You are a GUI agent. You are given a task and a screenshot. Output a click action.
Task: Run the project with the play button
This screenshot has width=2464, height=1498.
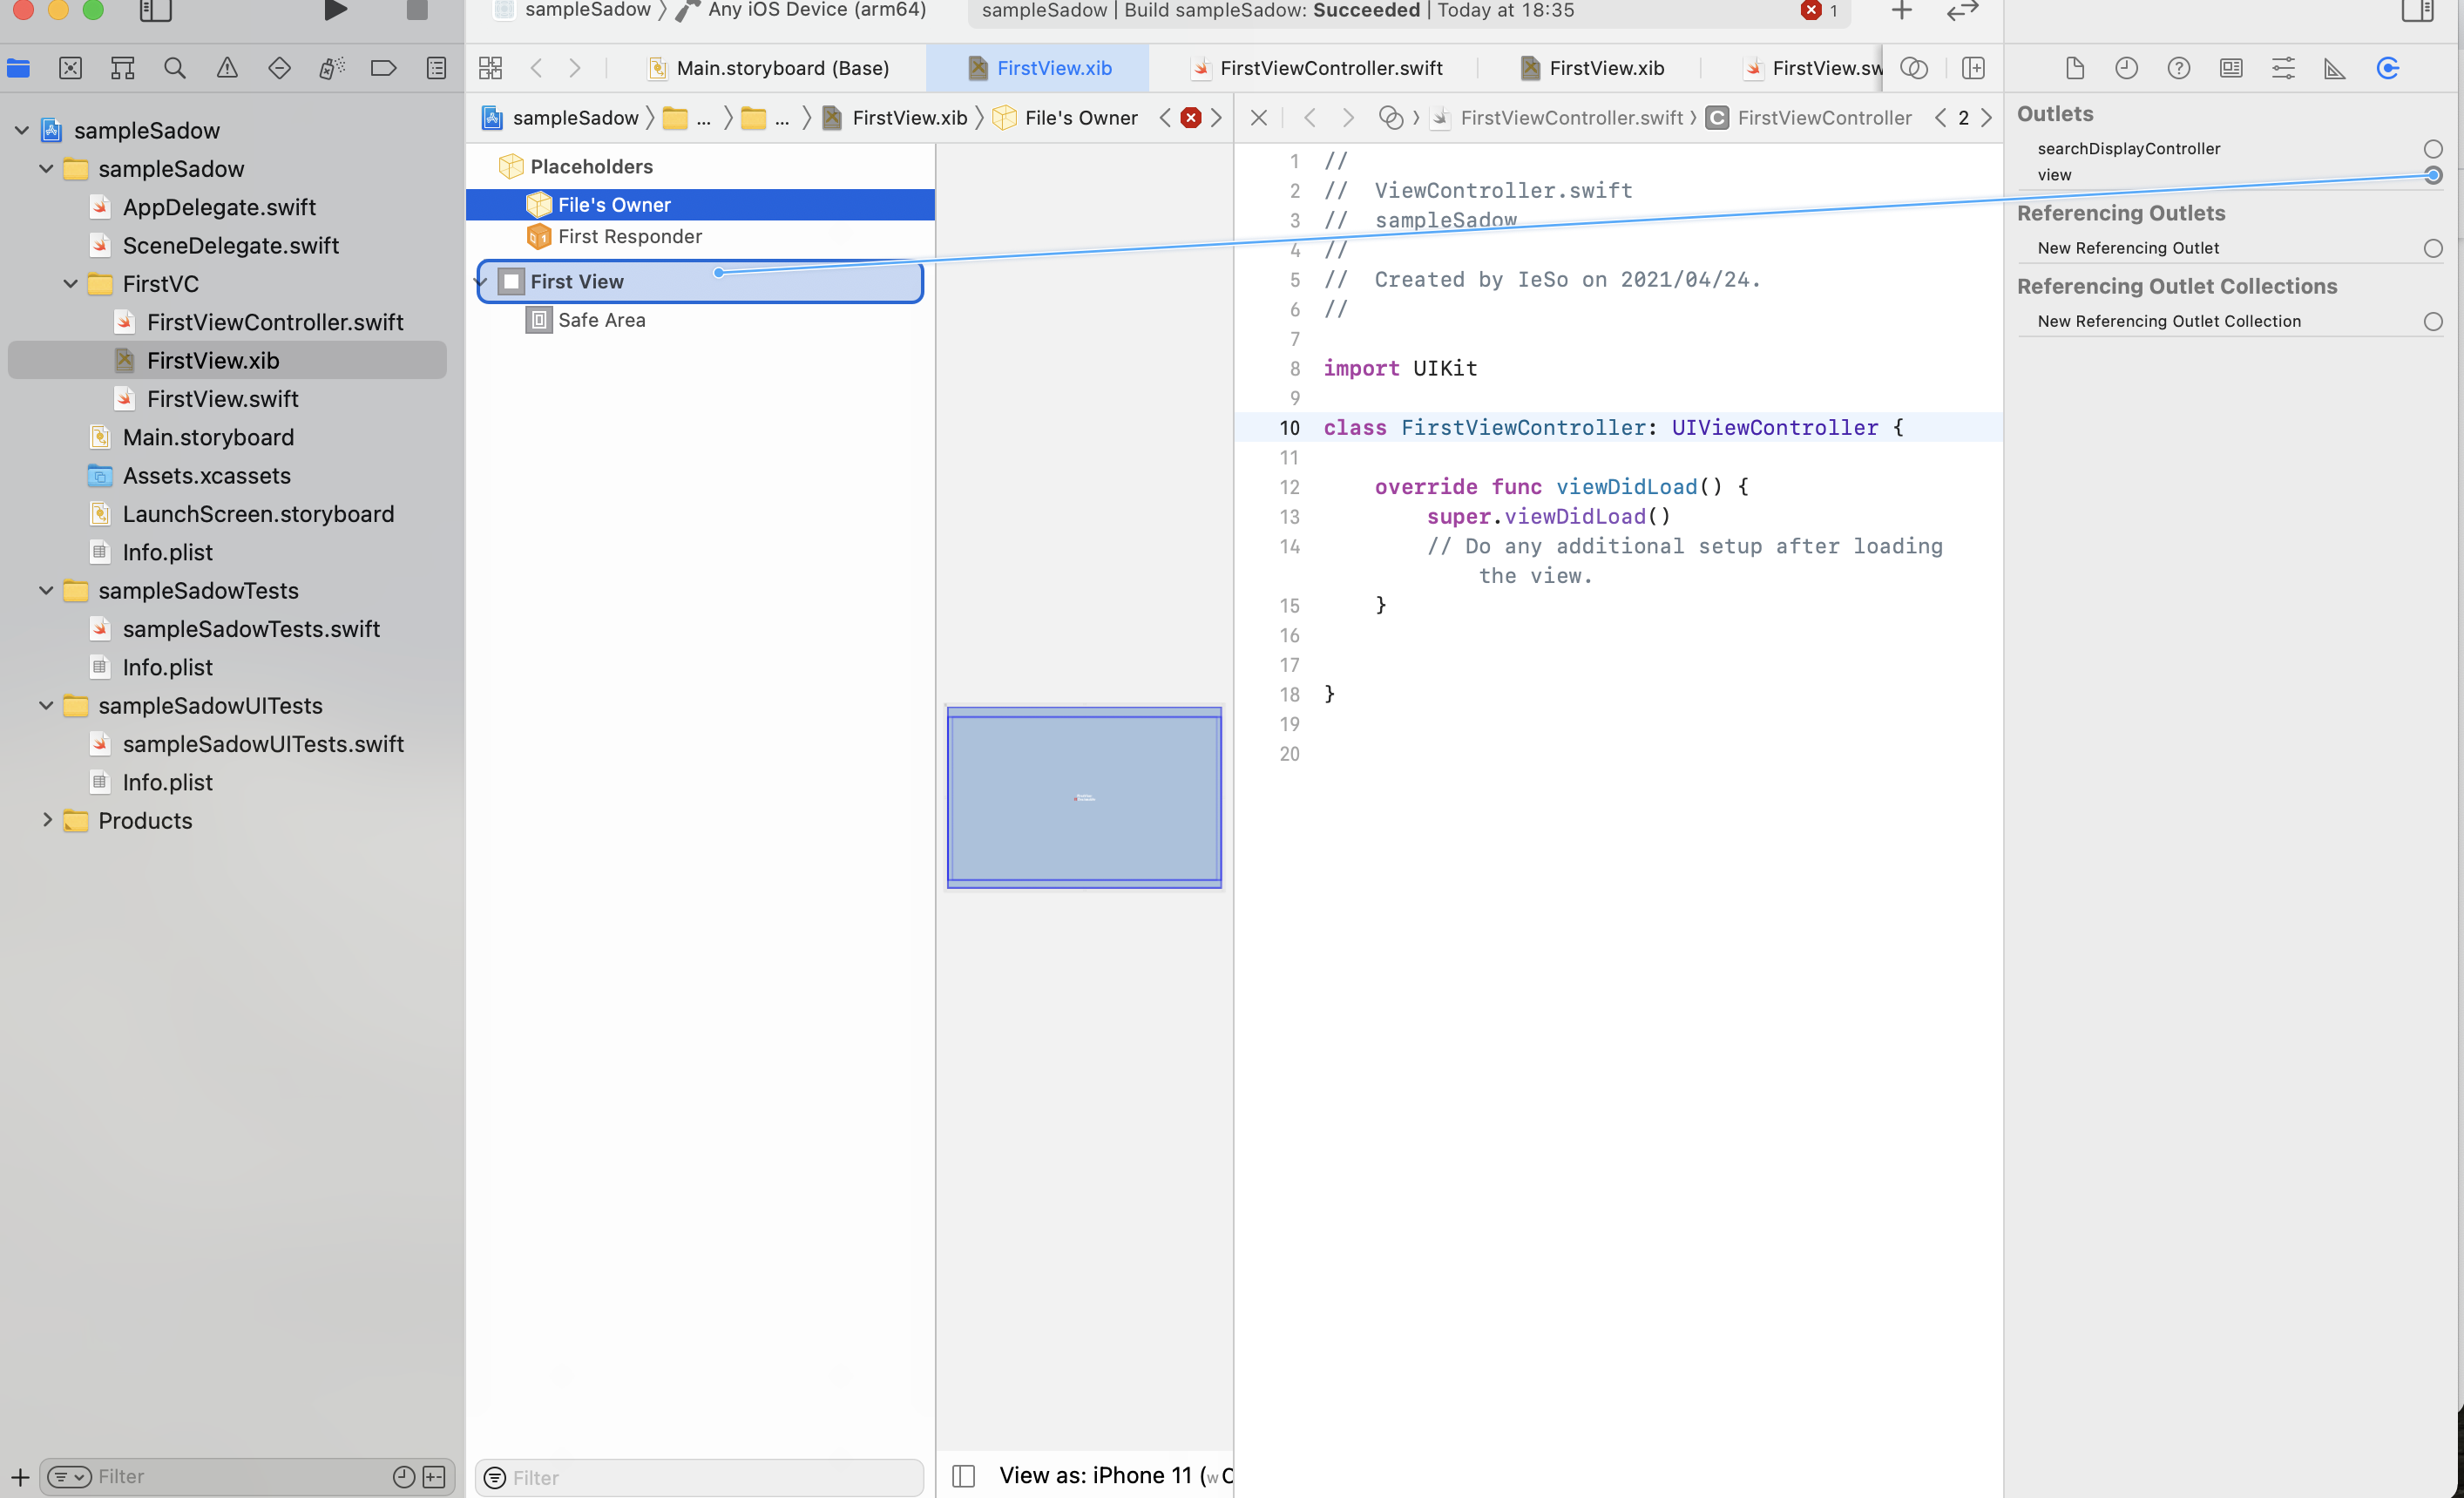335,11
